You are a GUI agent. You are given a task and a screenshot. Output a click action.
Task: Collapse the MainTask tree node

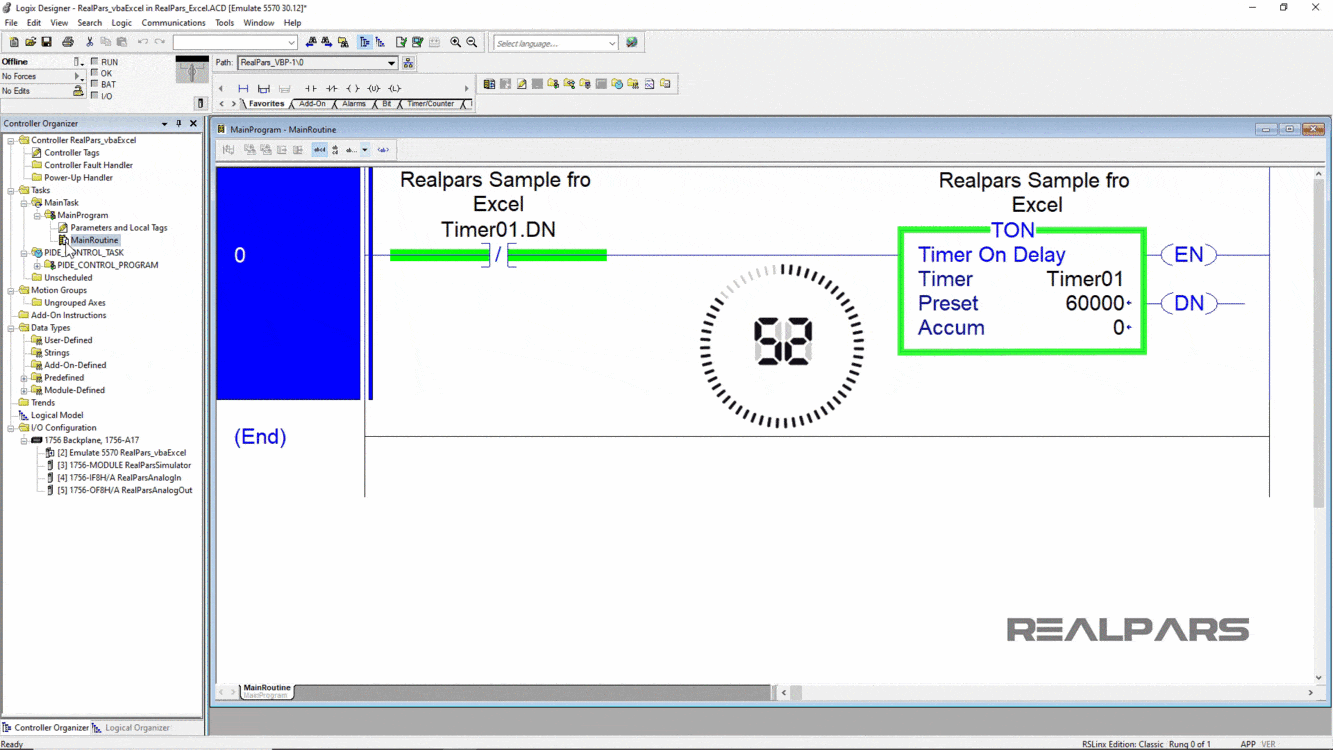[x=22, y=202]
